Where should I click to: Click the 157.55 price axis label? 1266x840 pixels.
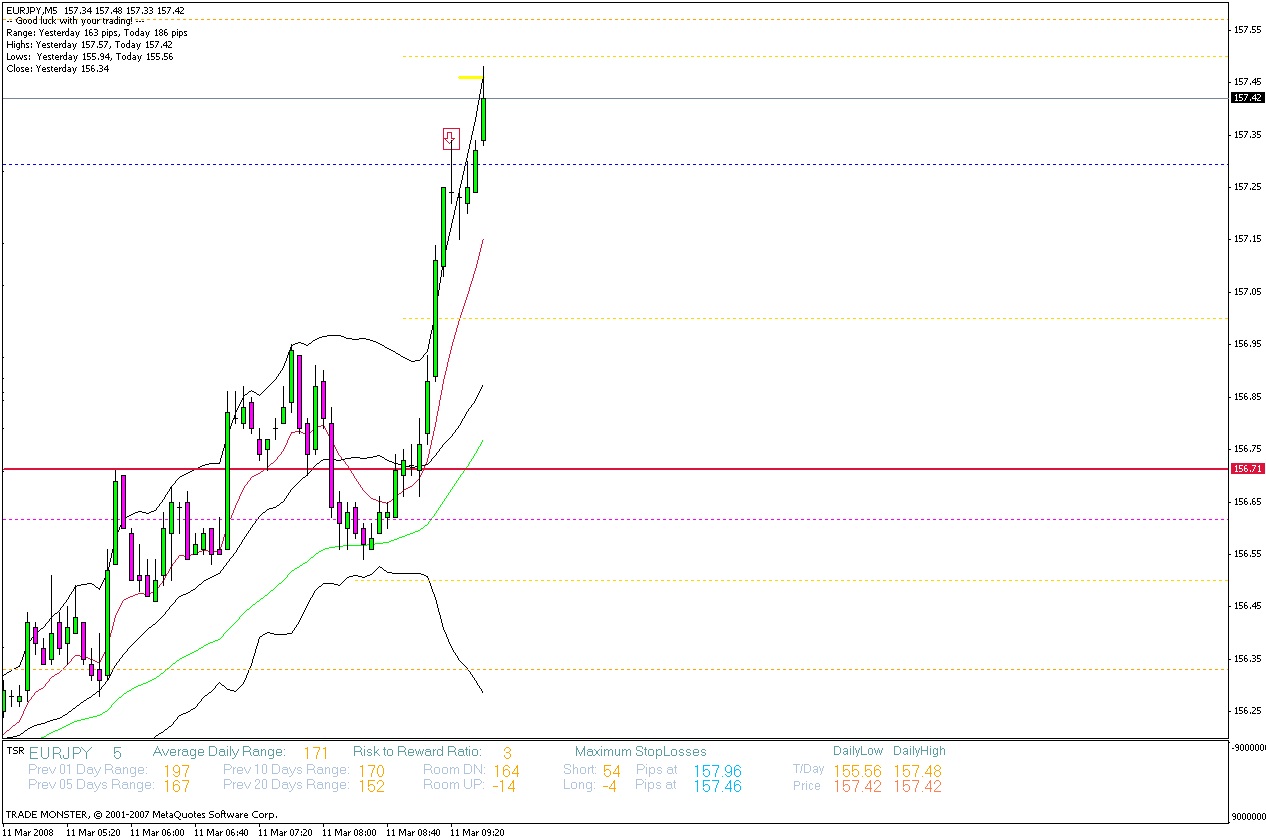[1247, 30]
